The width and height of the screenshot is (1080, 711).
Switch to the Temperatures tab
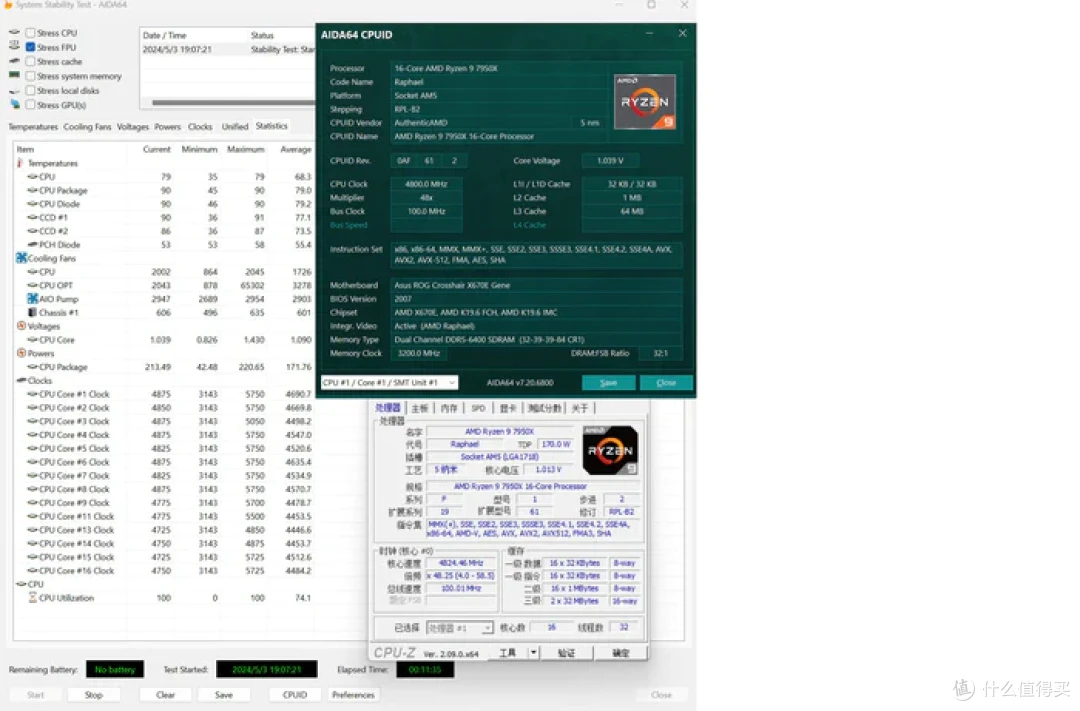(x=33, y=127)
